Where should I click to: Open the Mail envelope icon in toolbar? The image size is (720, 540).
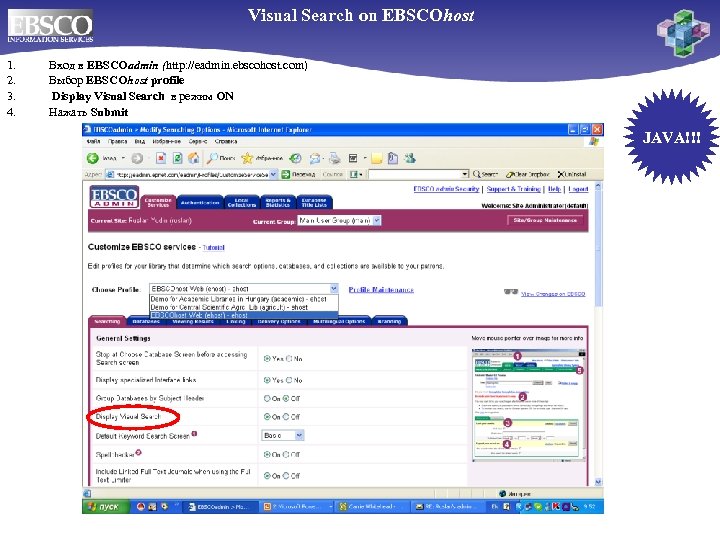[x=315, y=158]
